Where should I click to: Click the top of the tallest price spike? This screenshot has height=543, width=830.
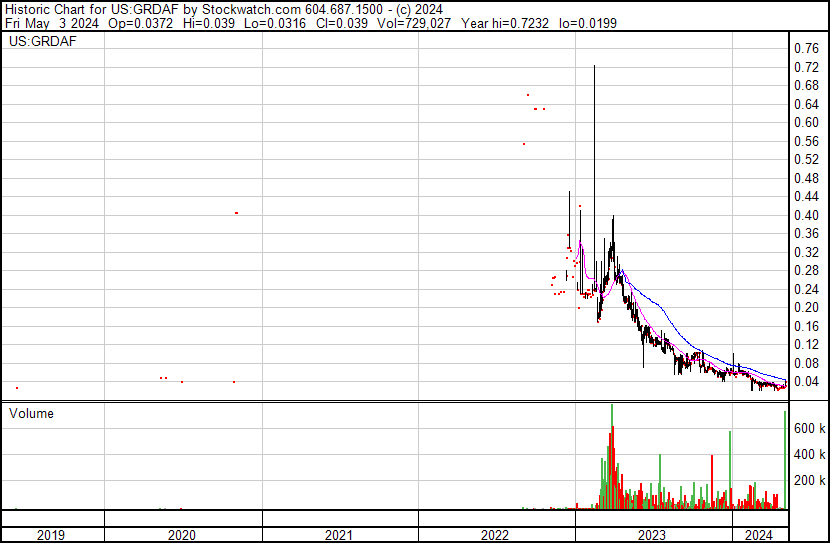pos(594,67)
